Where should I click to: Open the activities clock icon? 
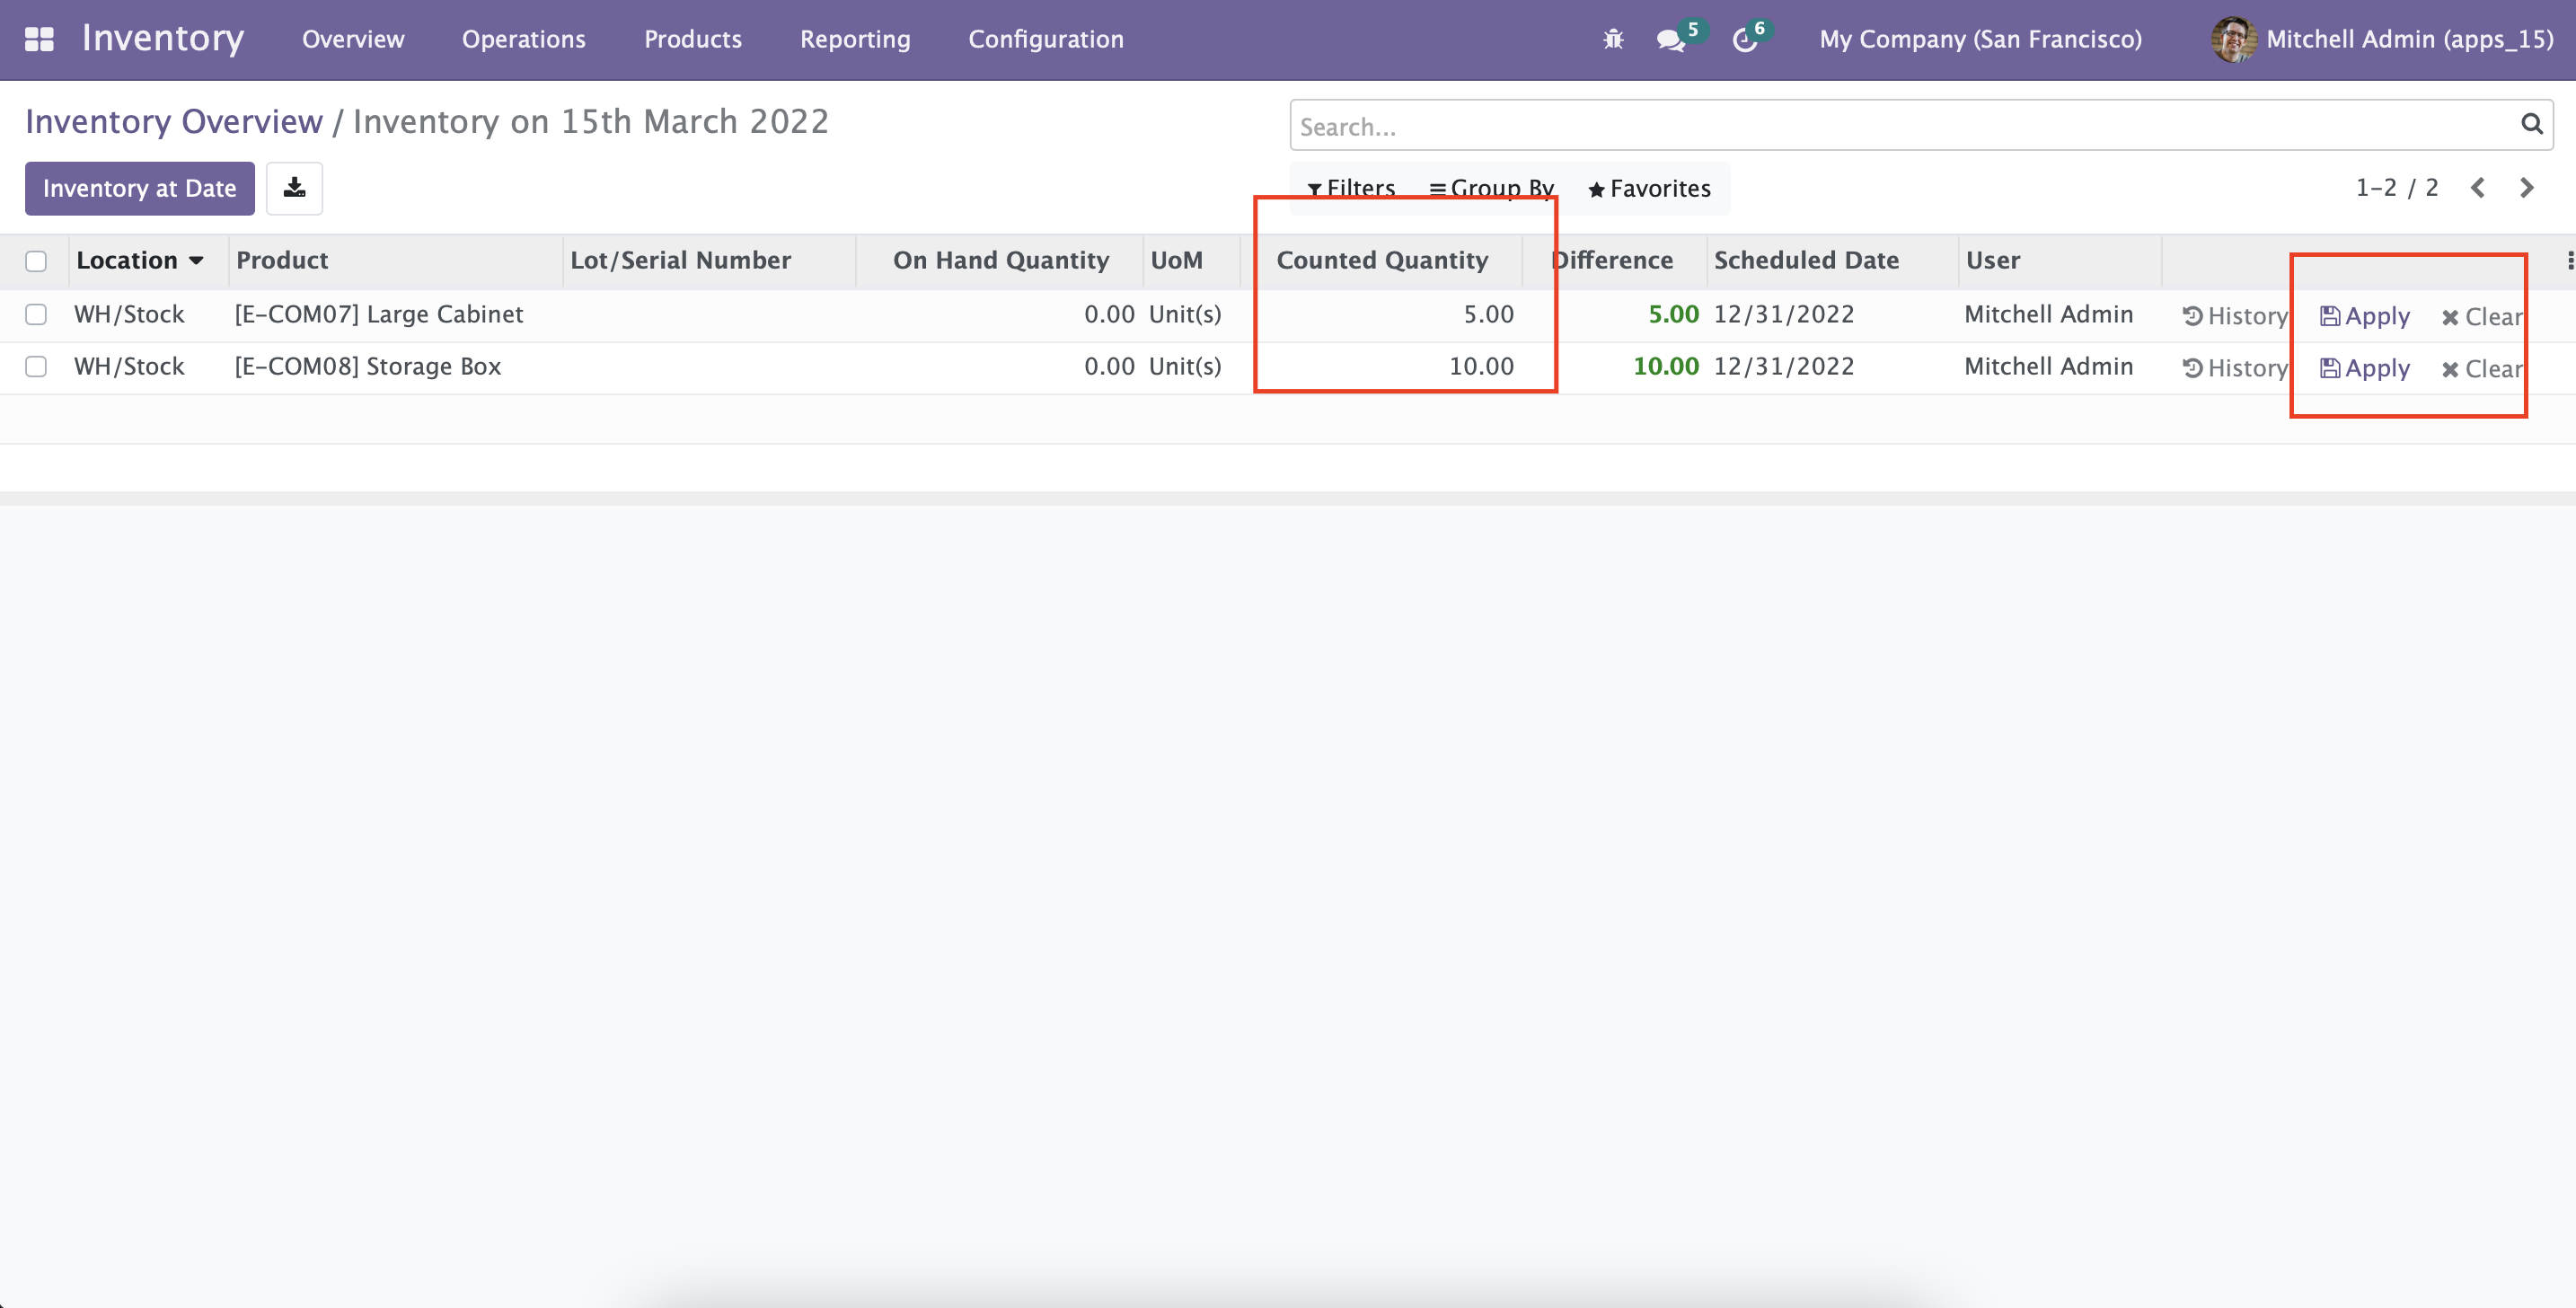point(1745,40)
